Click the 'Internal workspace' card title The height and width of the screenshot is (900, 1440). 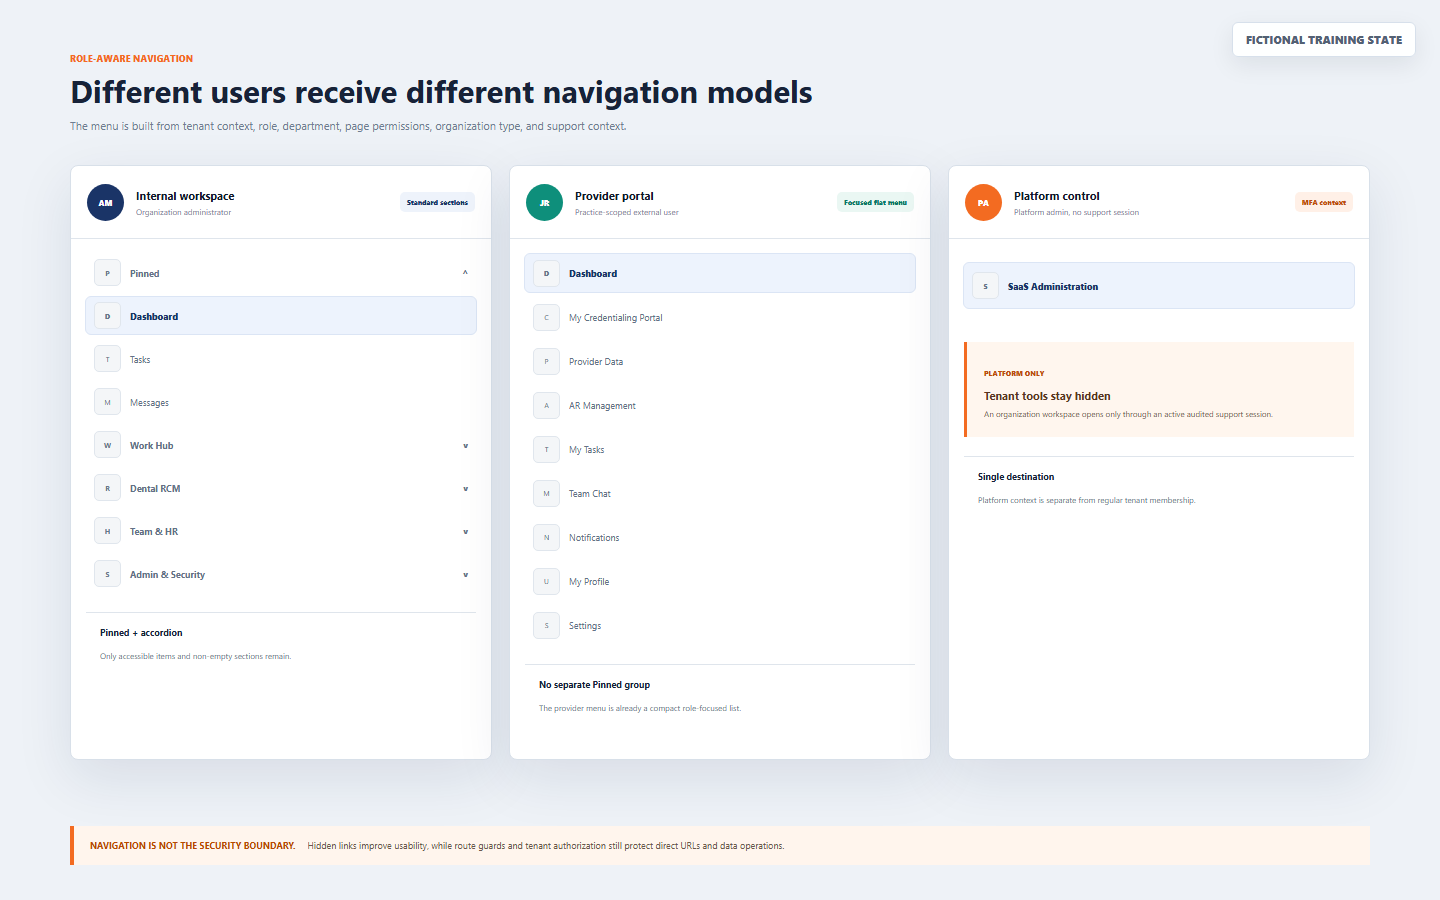click(185, 196)
